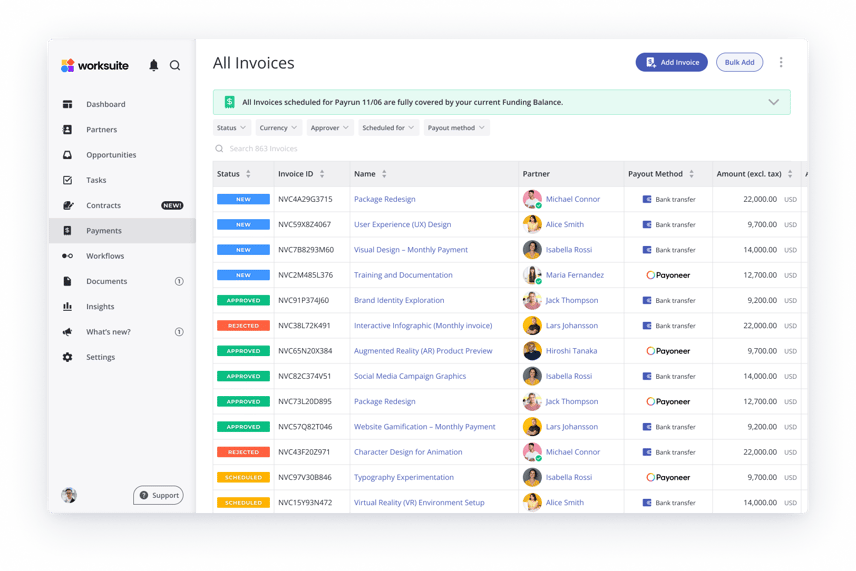Click the Bulk Add button
This screenshot has height=571, width=856.
pyautogui.click(x=739, y=62)
